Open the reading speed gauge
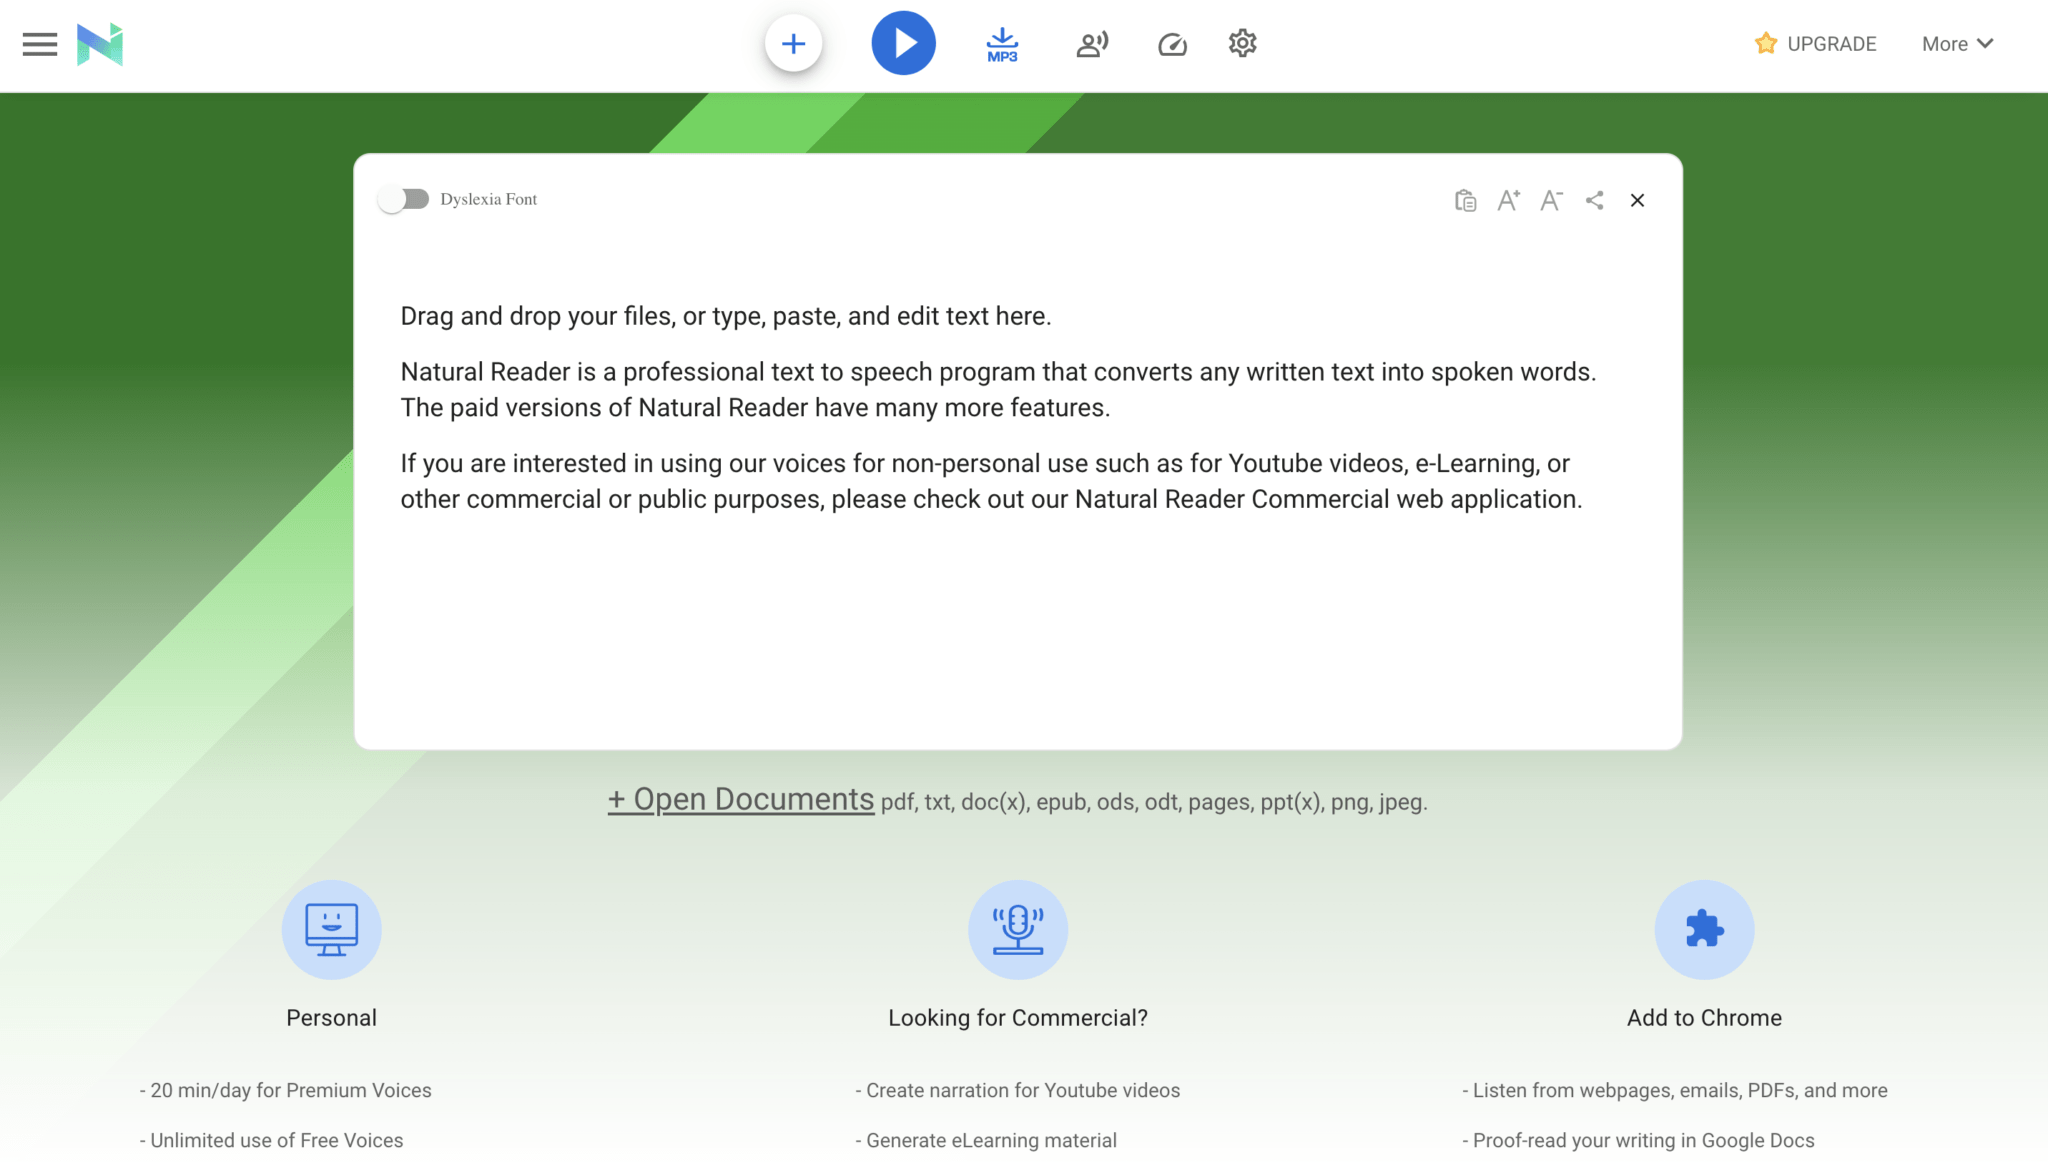 [x=1172, y=44]
